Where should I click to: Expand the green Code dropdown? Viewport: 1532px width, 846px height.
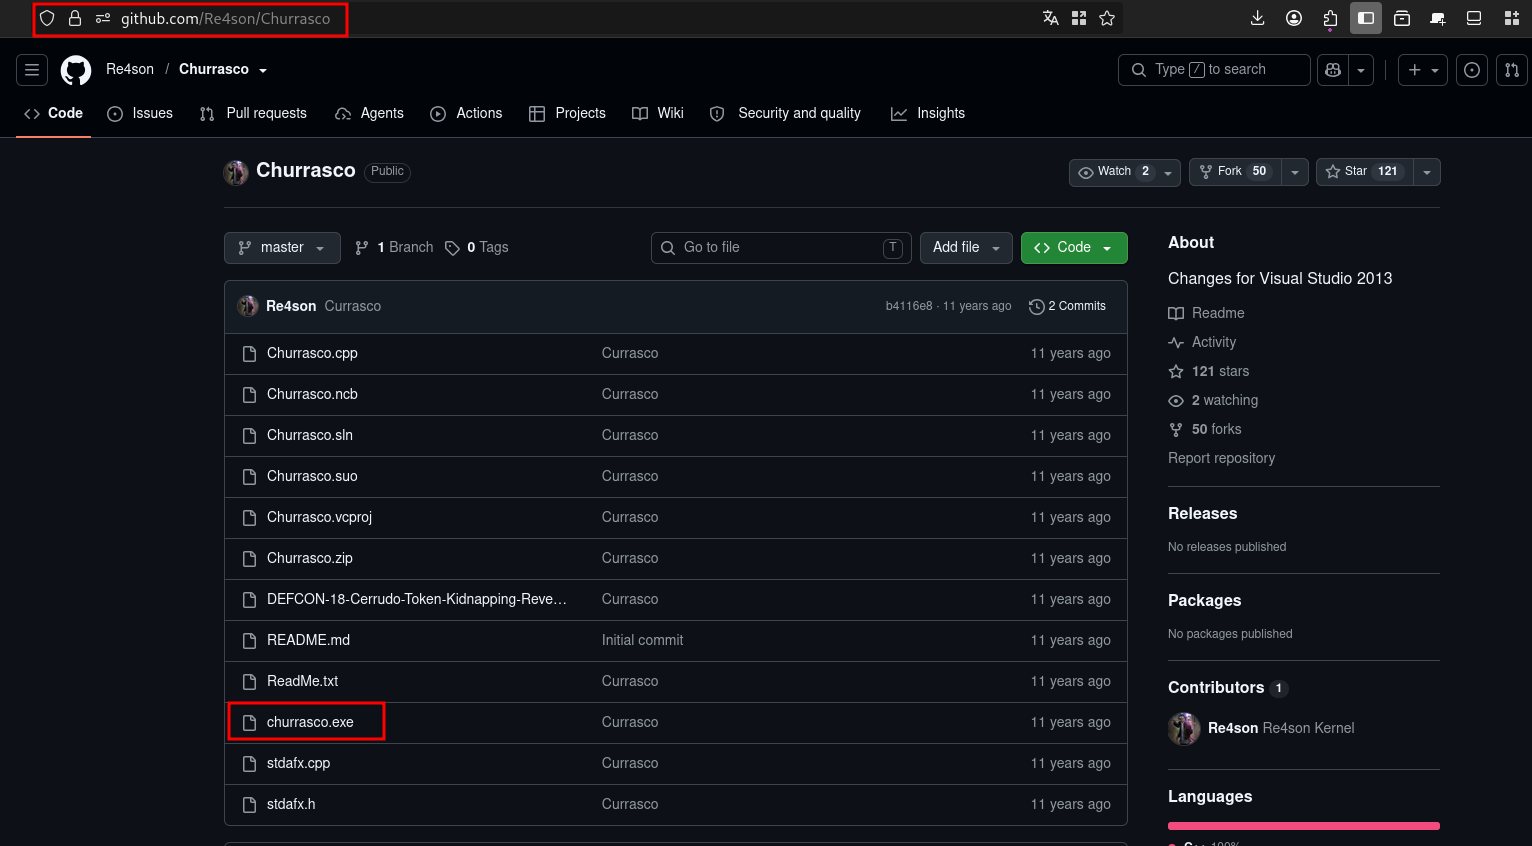(1074, 248)
